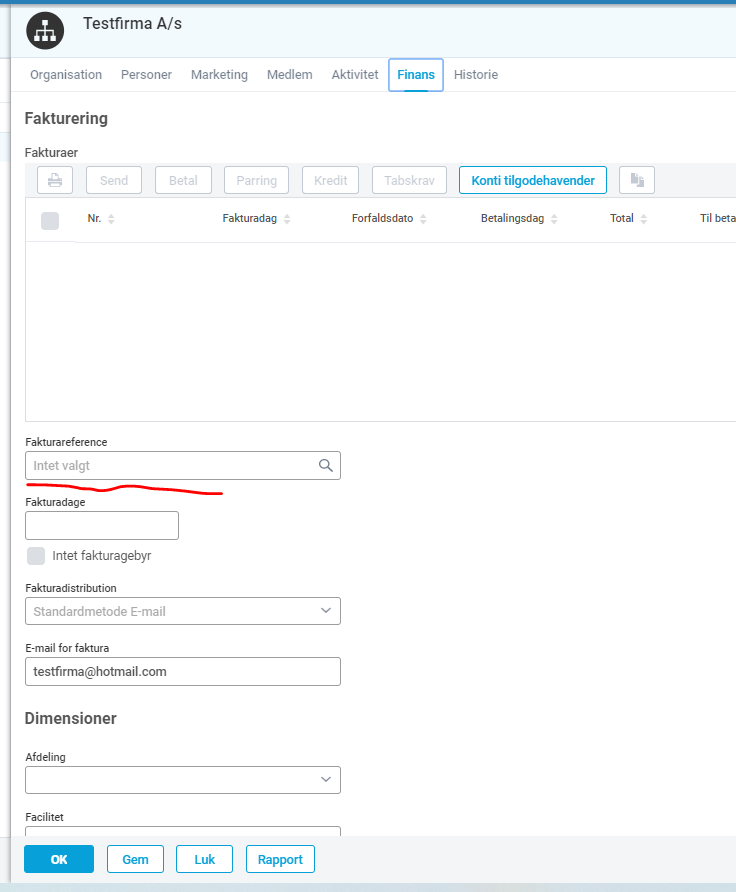Click the print invoice icon button
736x892 pixels.
[55, 180]
